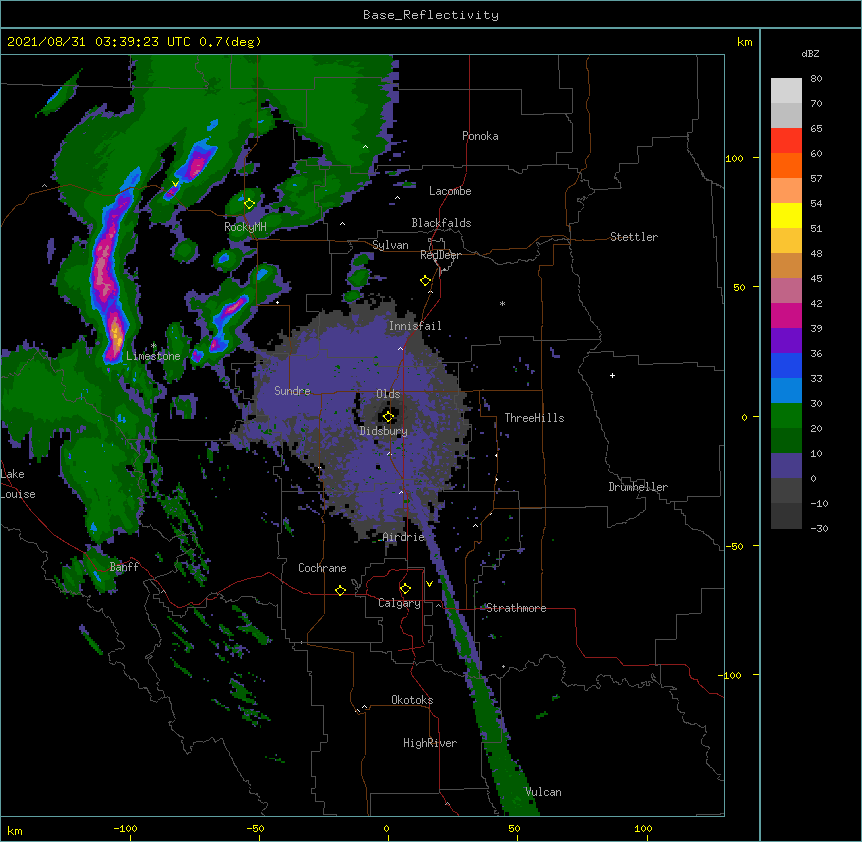Click the yellow diamond marker beside RockyMH
Image resolution: width=862 pixels, height=842 pixels.
pyautogui.click(x=249, y=204)
